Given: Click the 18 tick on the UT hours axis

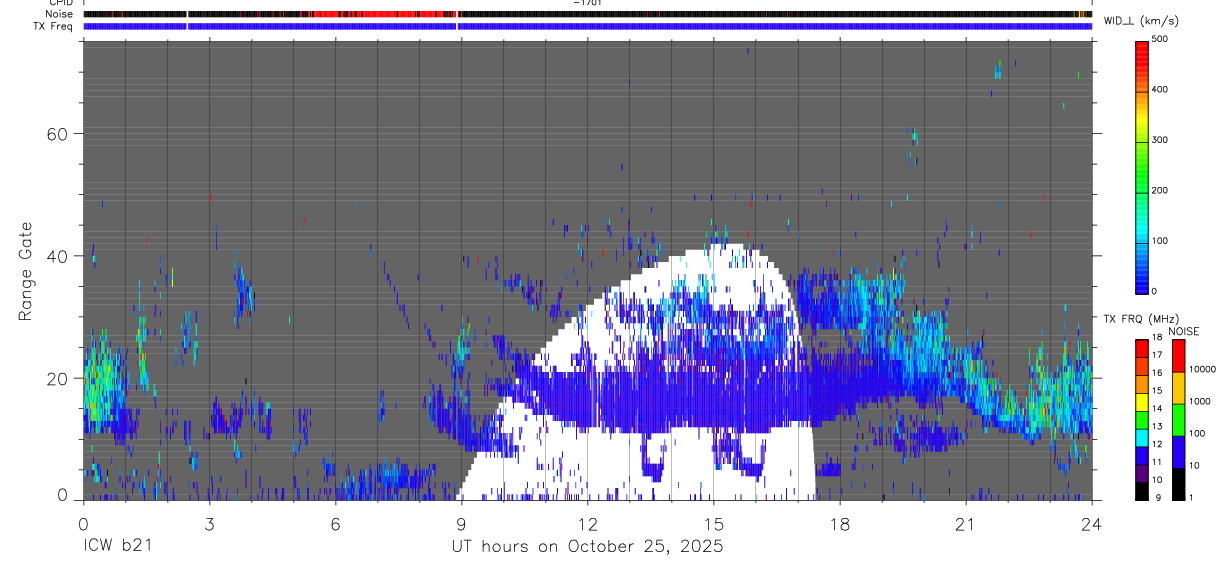Looking at the screenshot, I should pos(840,524).
